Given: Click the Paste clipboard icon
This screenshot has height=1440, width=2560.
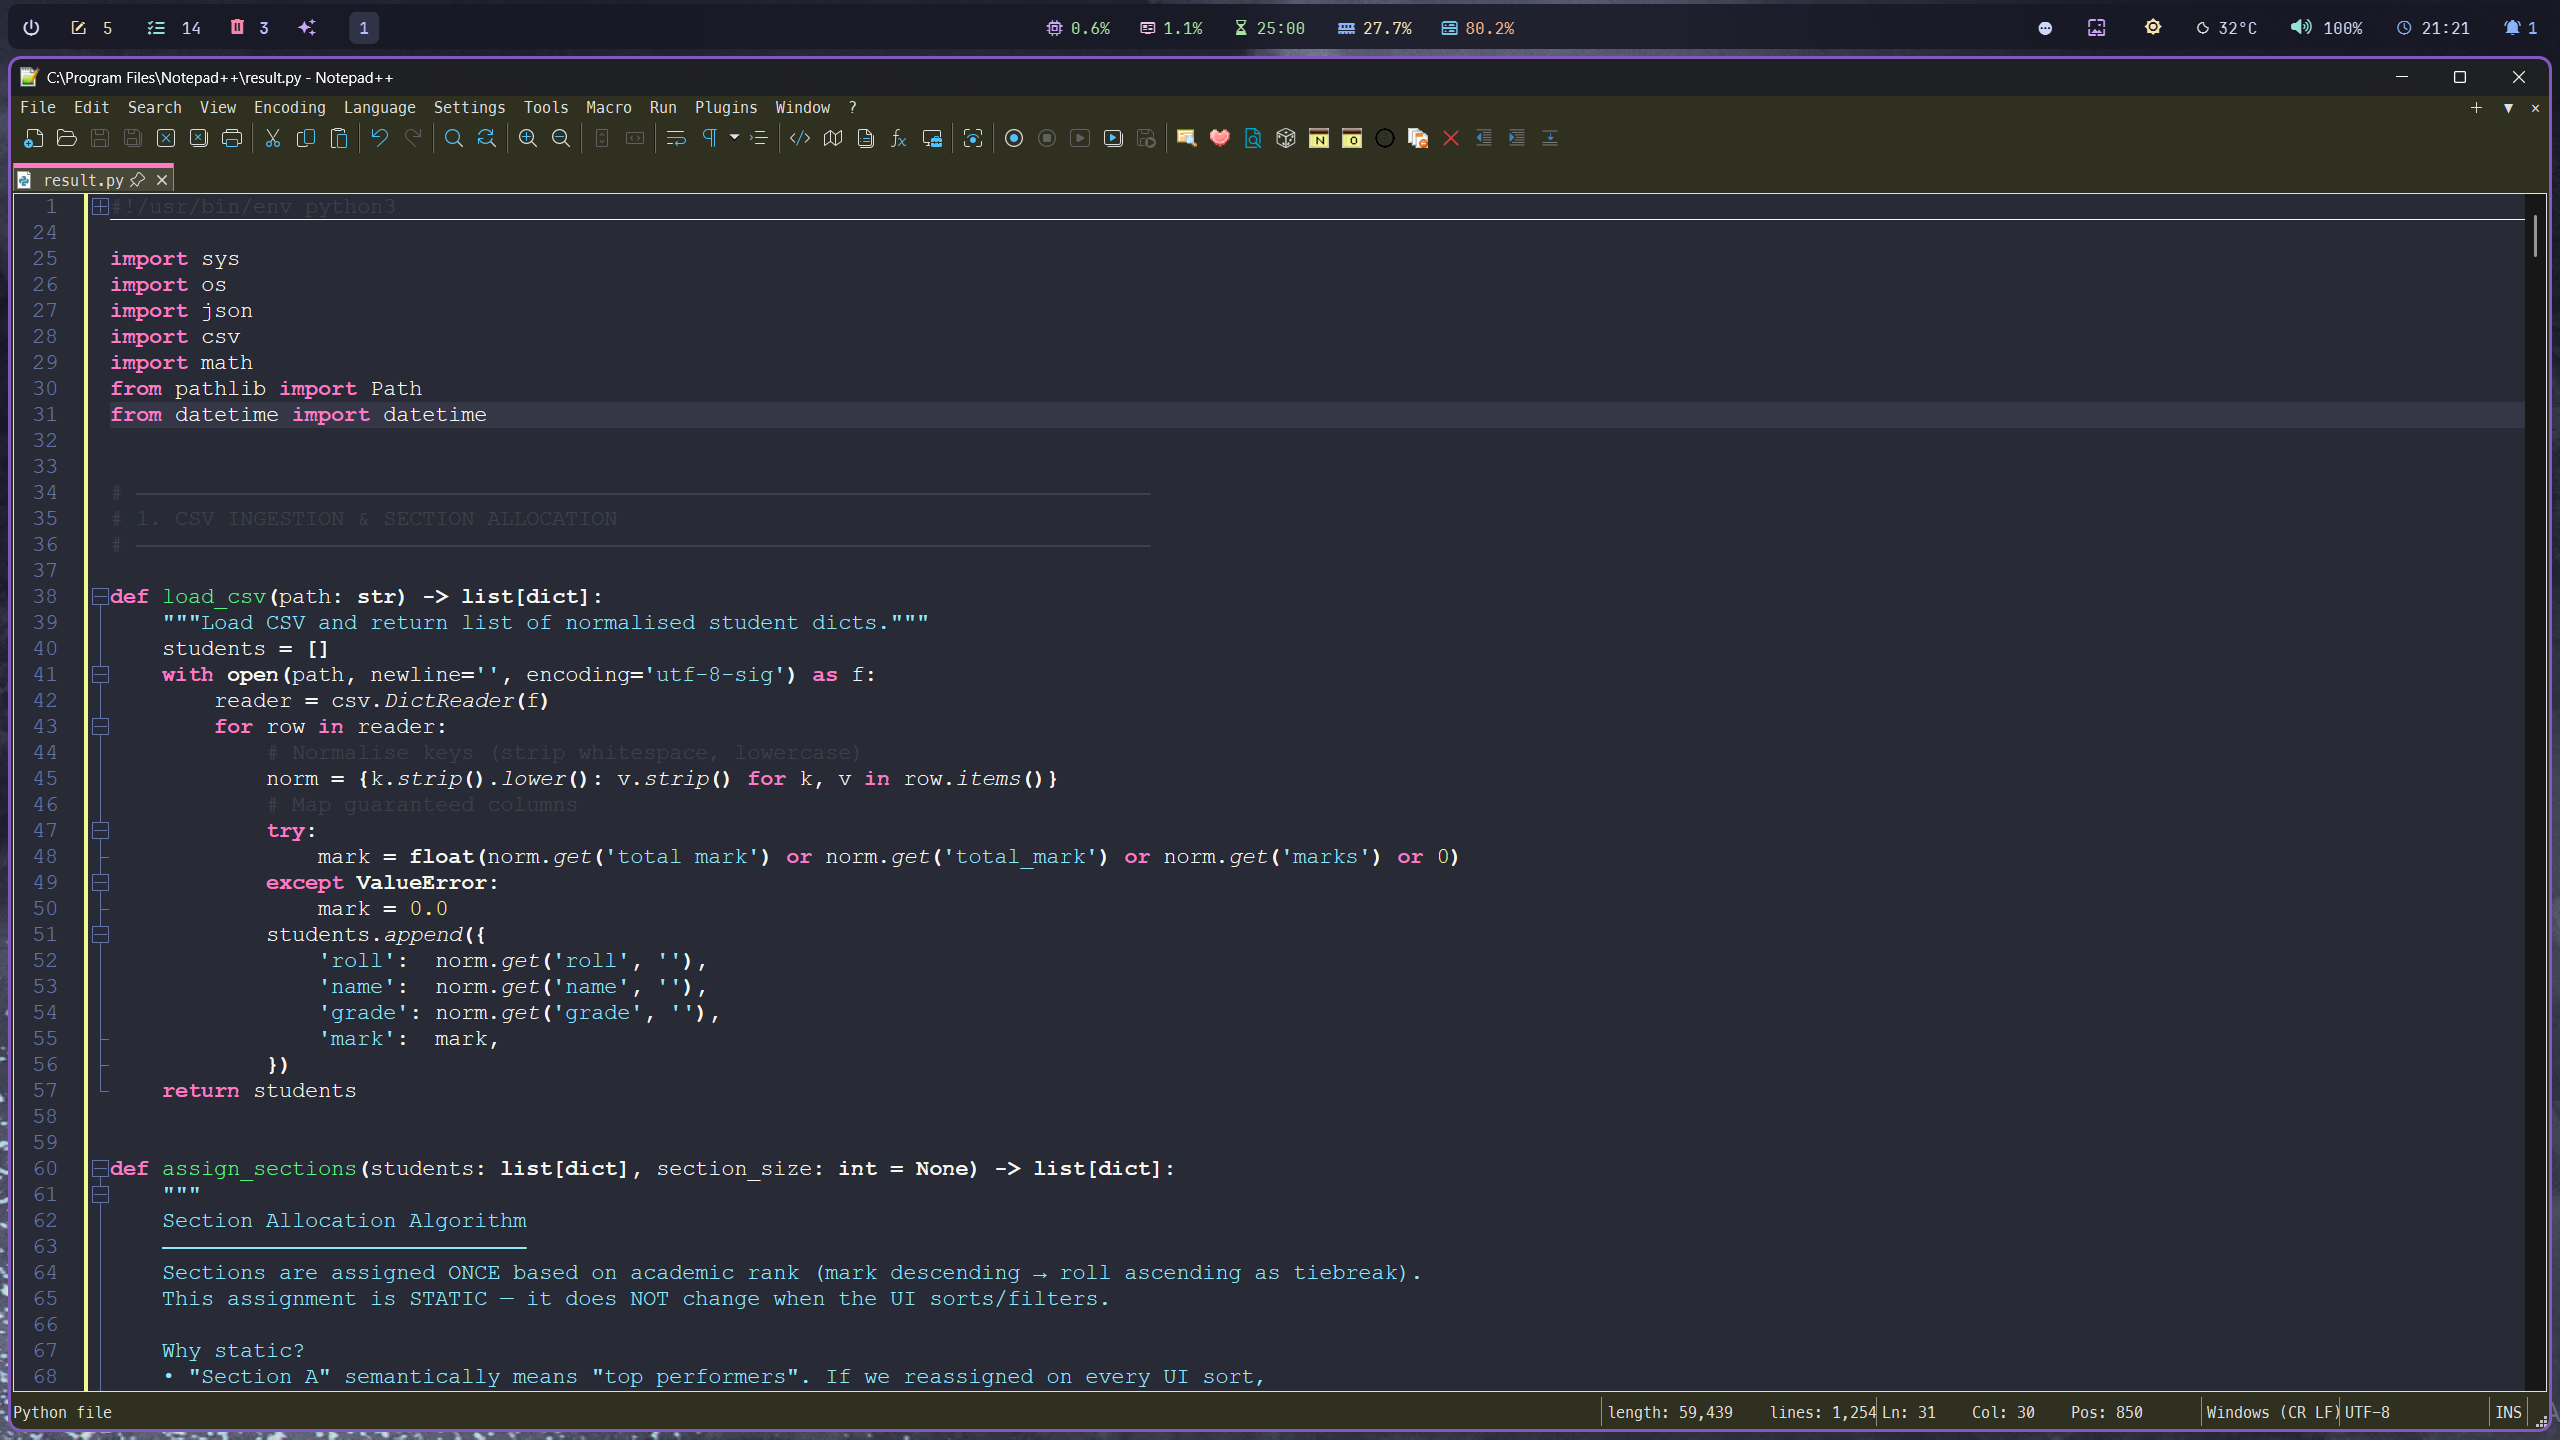Looking at the screenshot, I should (339, 138).
